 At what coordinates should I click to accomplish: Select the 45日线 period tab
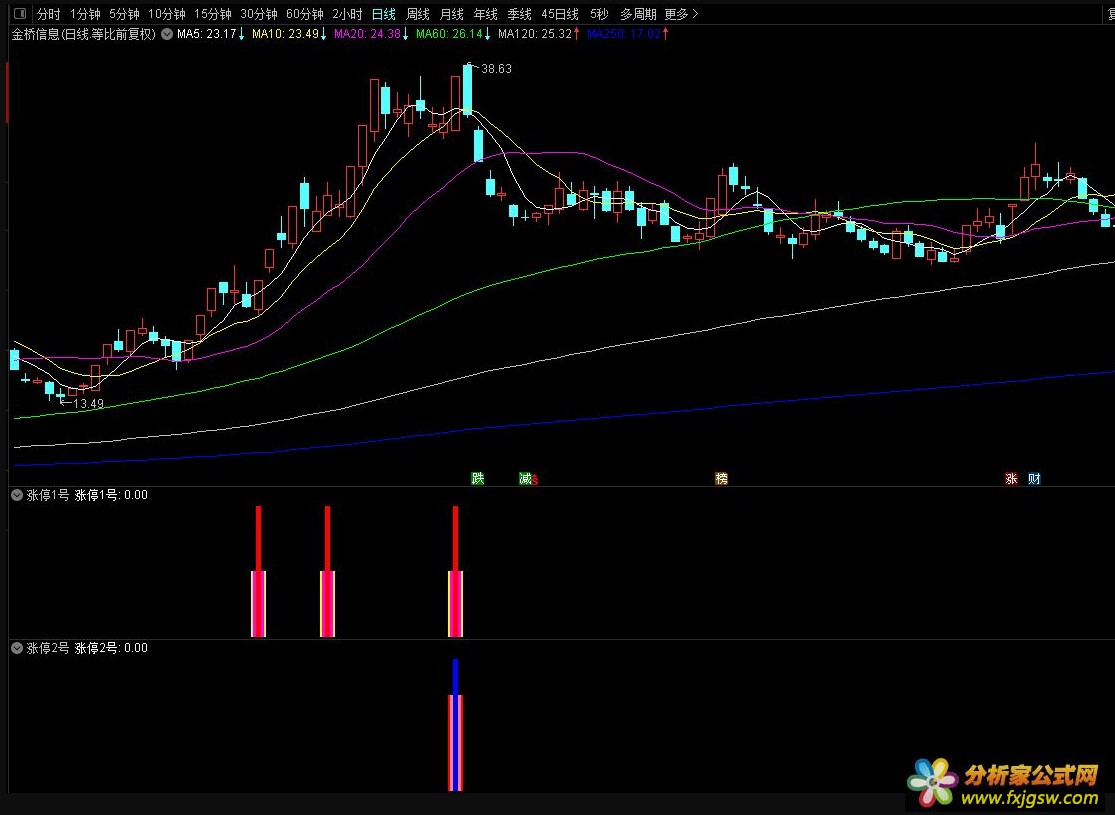click(x=560, y=14)
